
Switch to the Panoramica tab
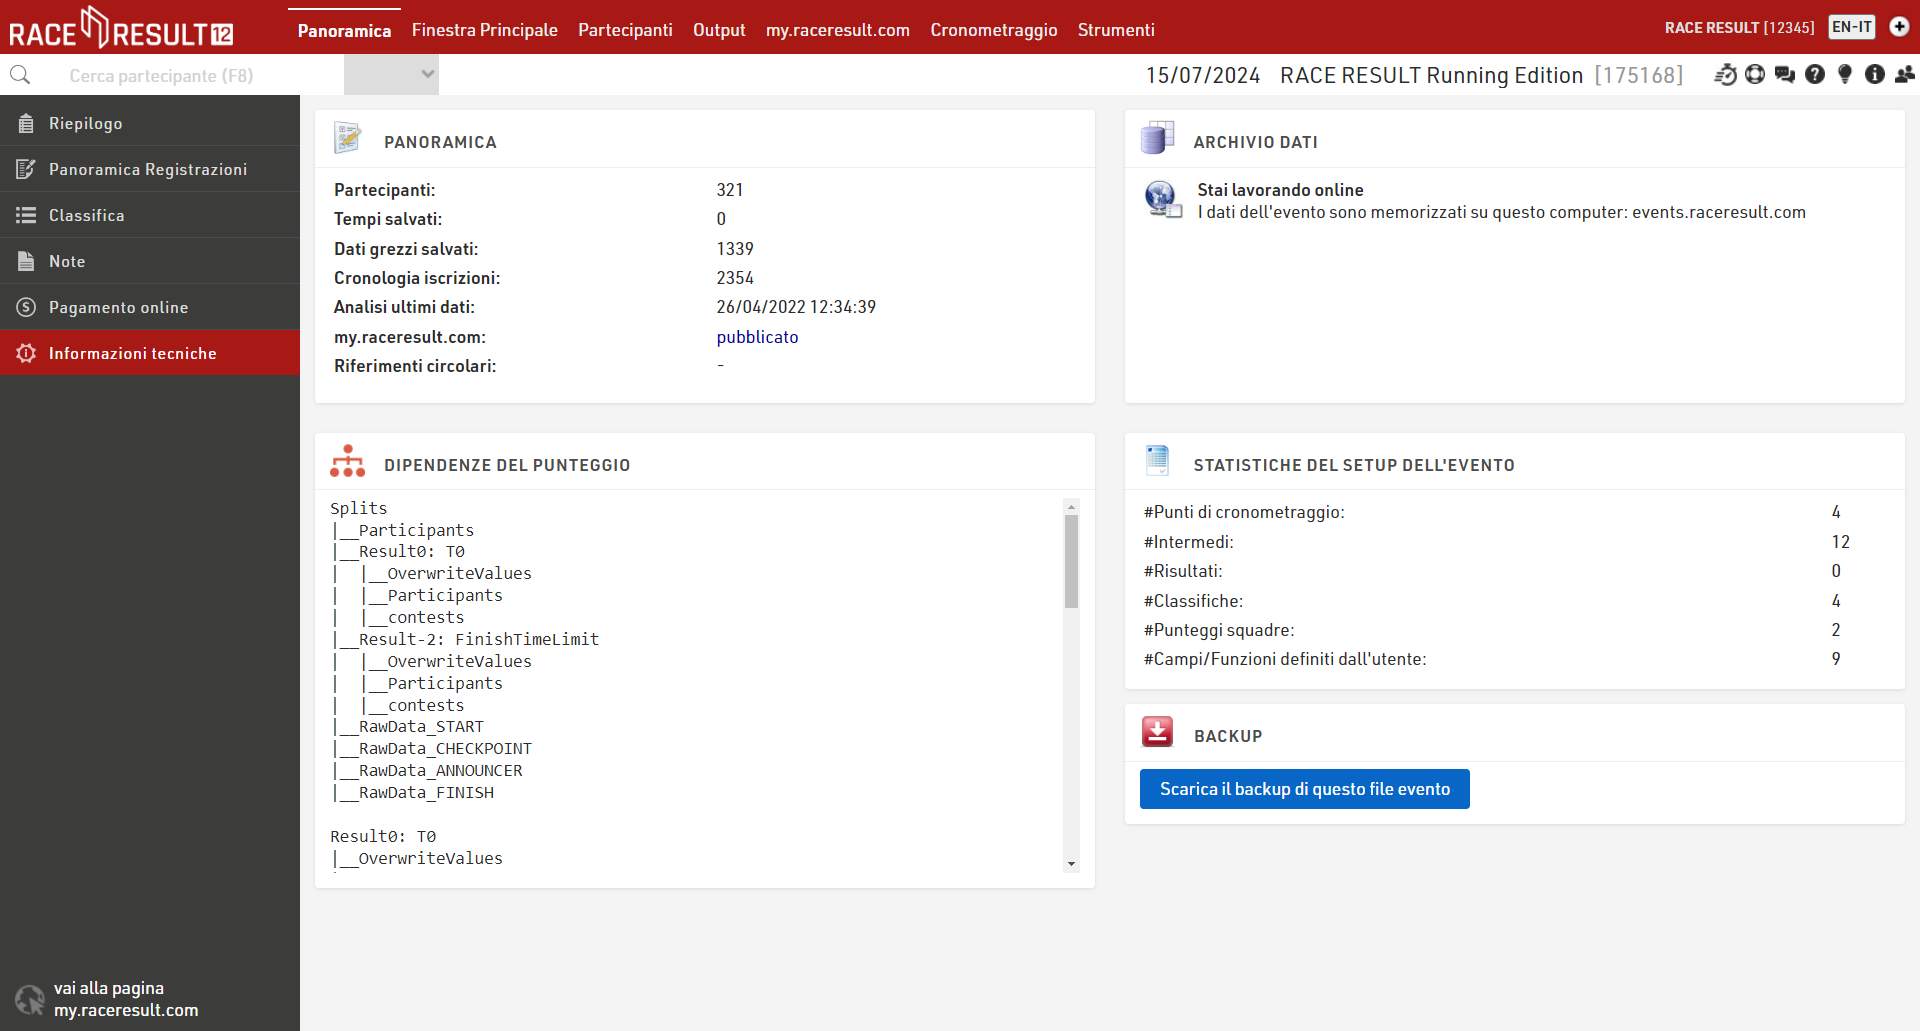click(x=344, y=30)
